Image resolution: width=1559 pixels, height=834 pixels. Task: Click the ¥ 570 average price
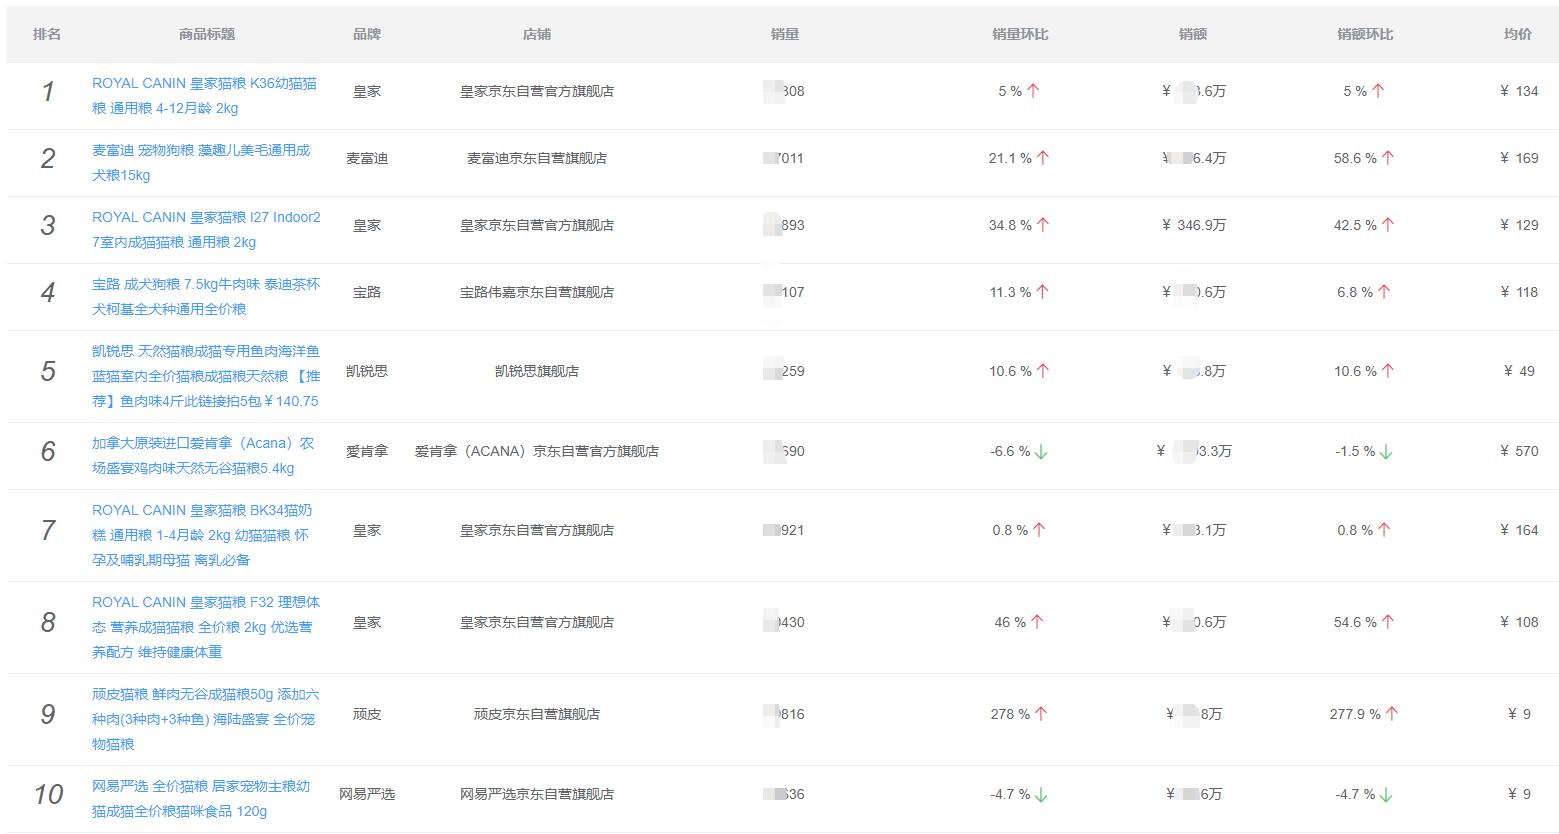[1519, 451]
